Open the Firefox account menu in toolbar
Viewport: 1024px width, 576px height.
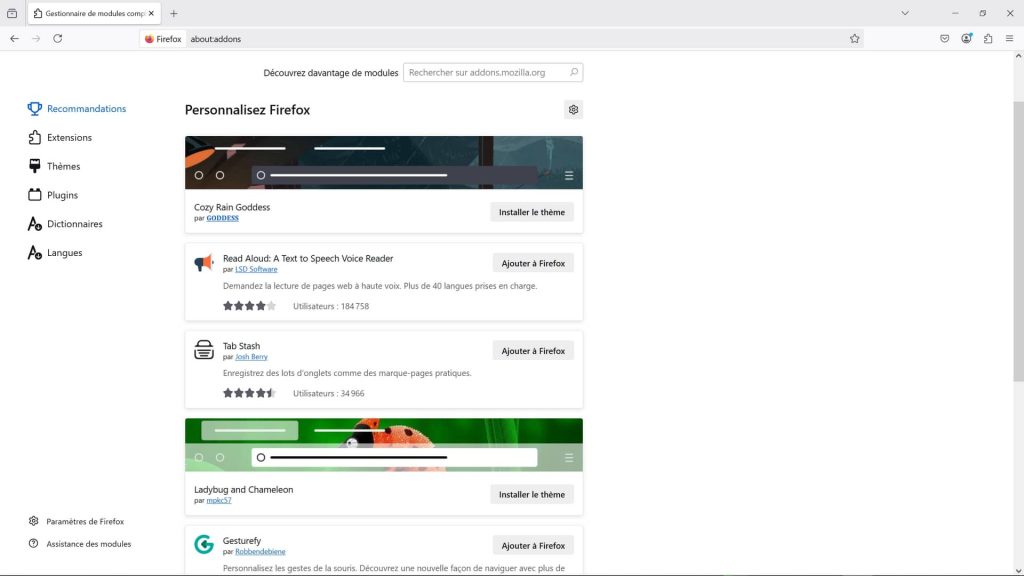966,38
